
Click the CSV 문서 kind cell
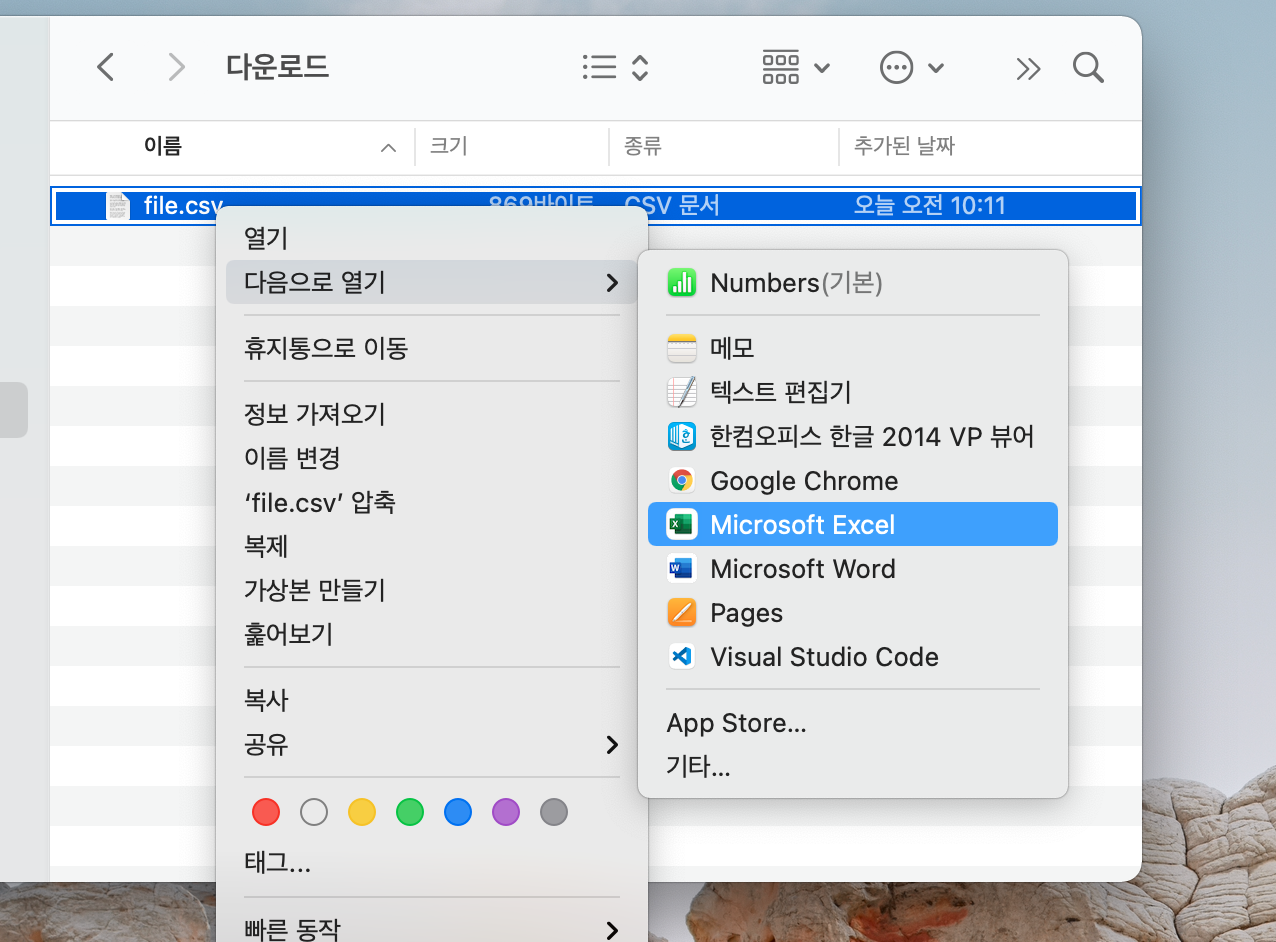(672, 206)
